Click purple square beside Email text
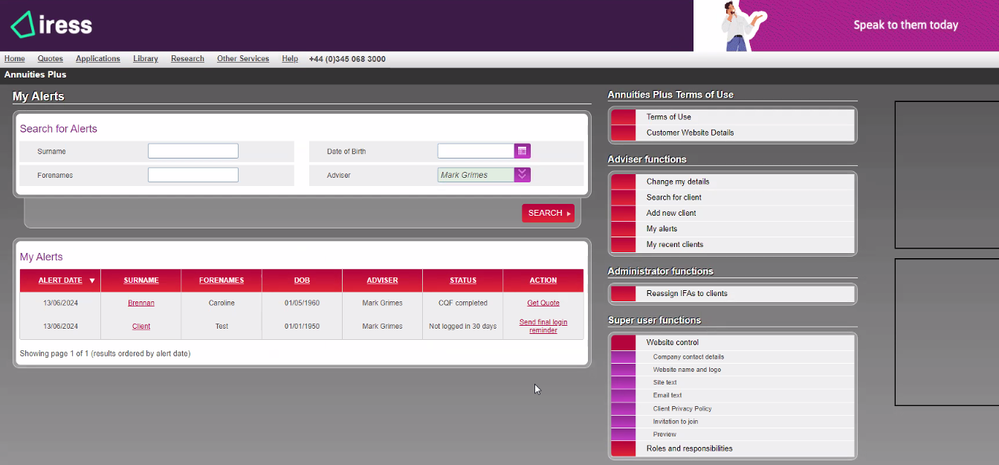 point(624,396)
